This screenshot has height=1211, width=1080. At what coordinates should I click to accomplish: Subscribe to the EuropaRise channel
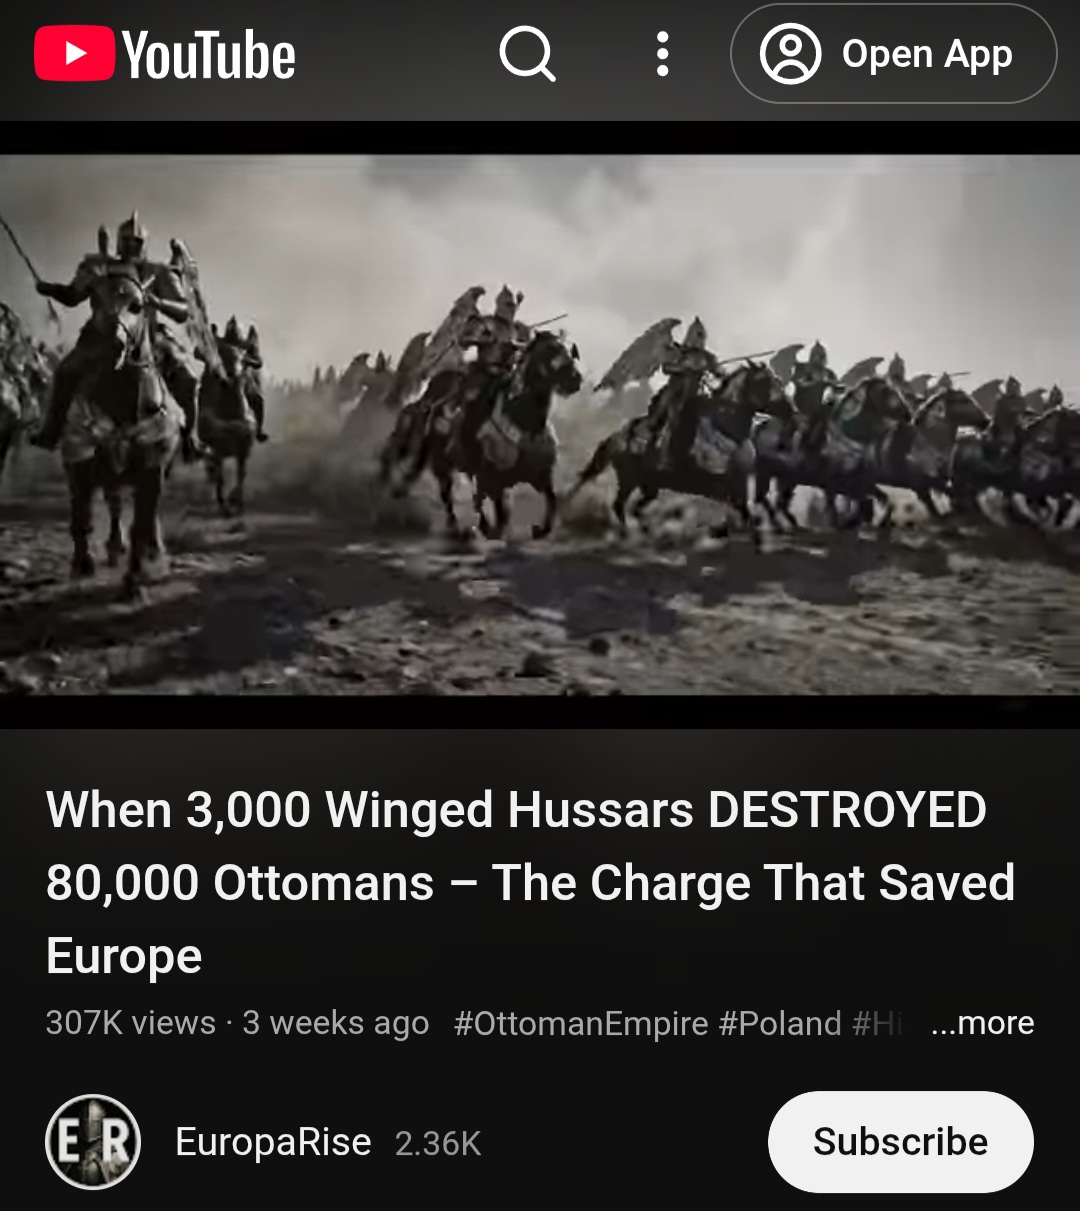[x=900, y=1141]
